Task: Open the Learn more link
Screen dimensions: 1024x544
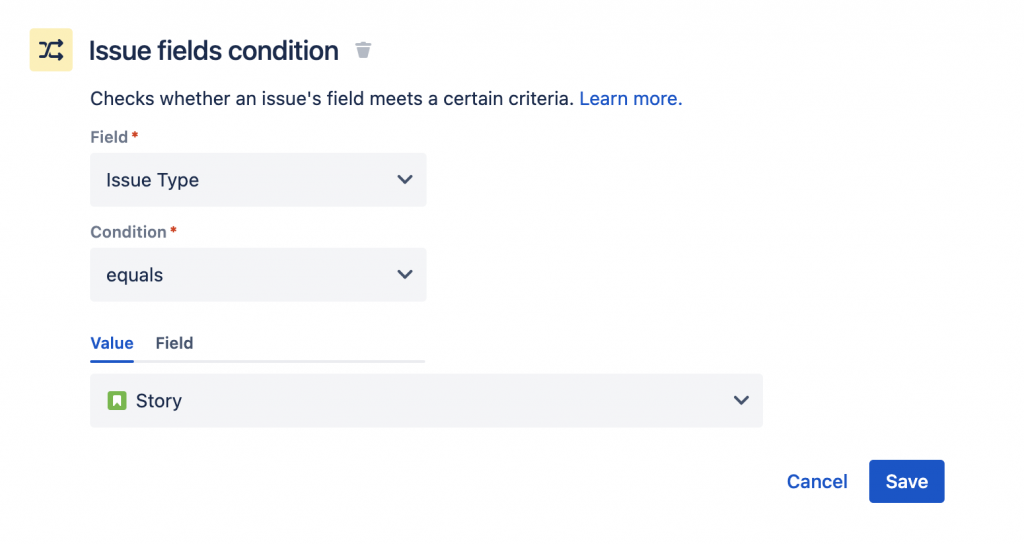Action: [x=630, y=99]
